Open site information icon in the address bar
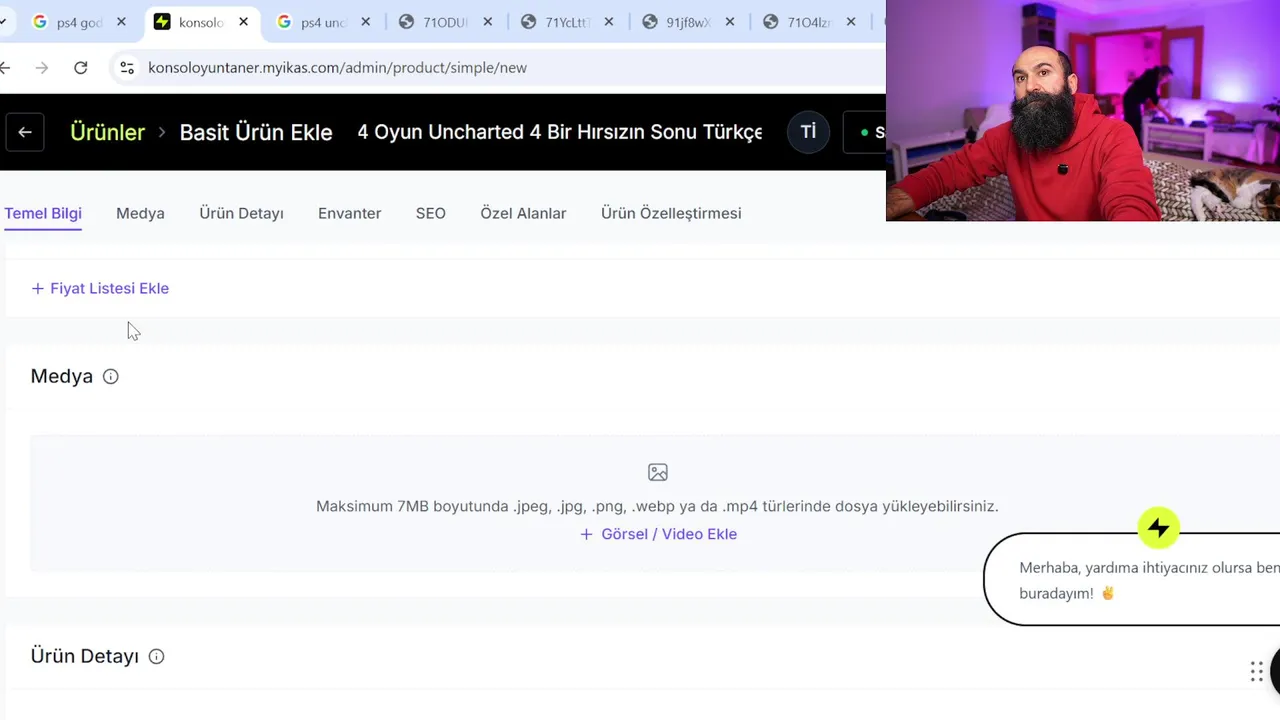1280x720 pixels. [127, 68]
